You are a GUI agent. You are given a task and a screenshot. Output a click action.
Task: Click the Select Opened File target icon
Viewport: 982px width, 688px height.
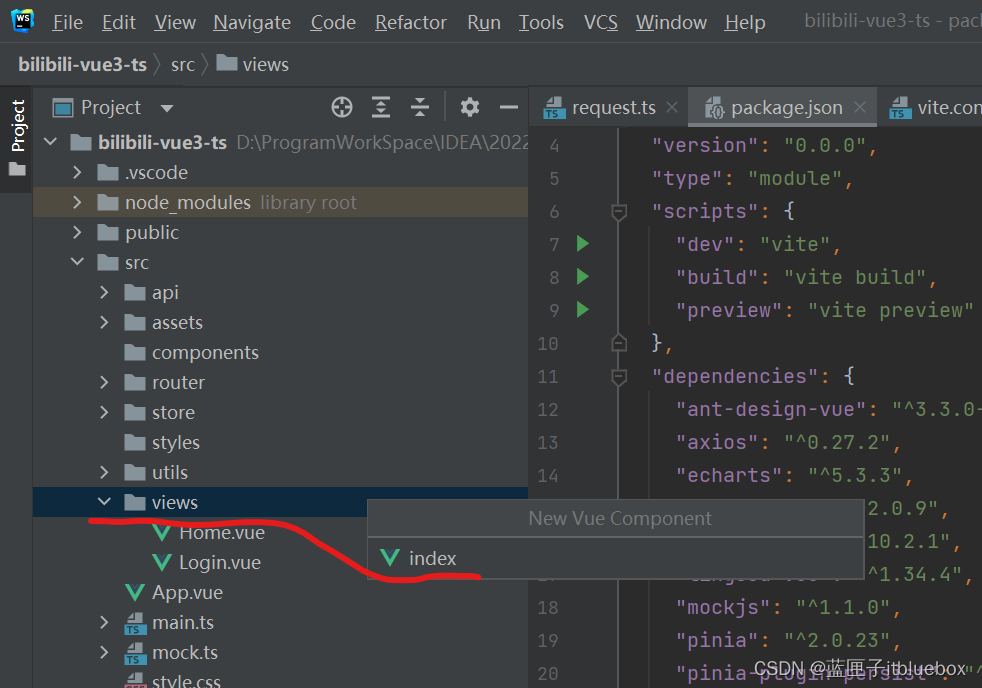click(x=342, y=107)
